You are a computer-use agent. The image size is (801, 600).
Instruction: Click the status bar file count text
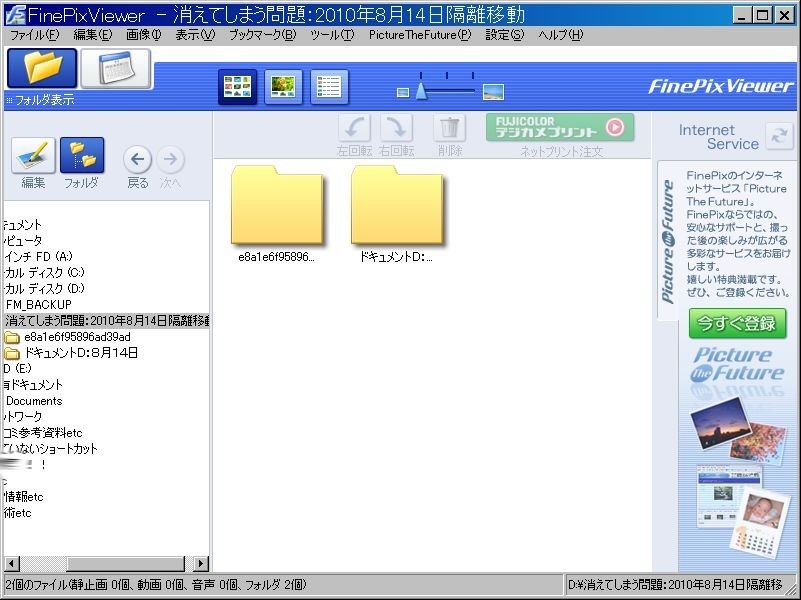pos(156,585)
